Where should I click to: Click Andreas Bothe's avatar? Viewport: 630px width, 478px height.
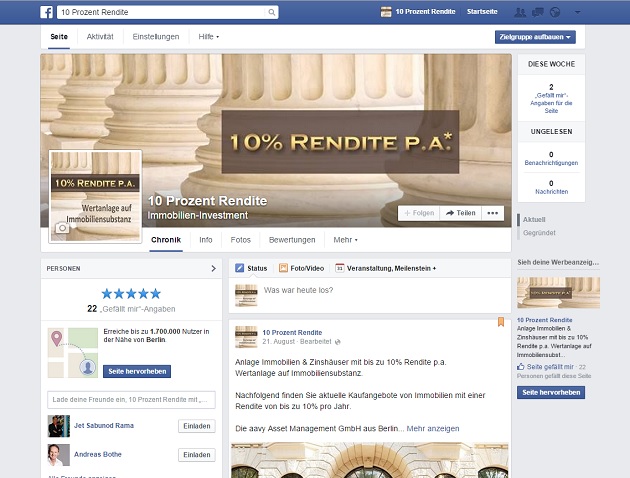click(x=59, y=455)
